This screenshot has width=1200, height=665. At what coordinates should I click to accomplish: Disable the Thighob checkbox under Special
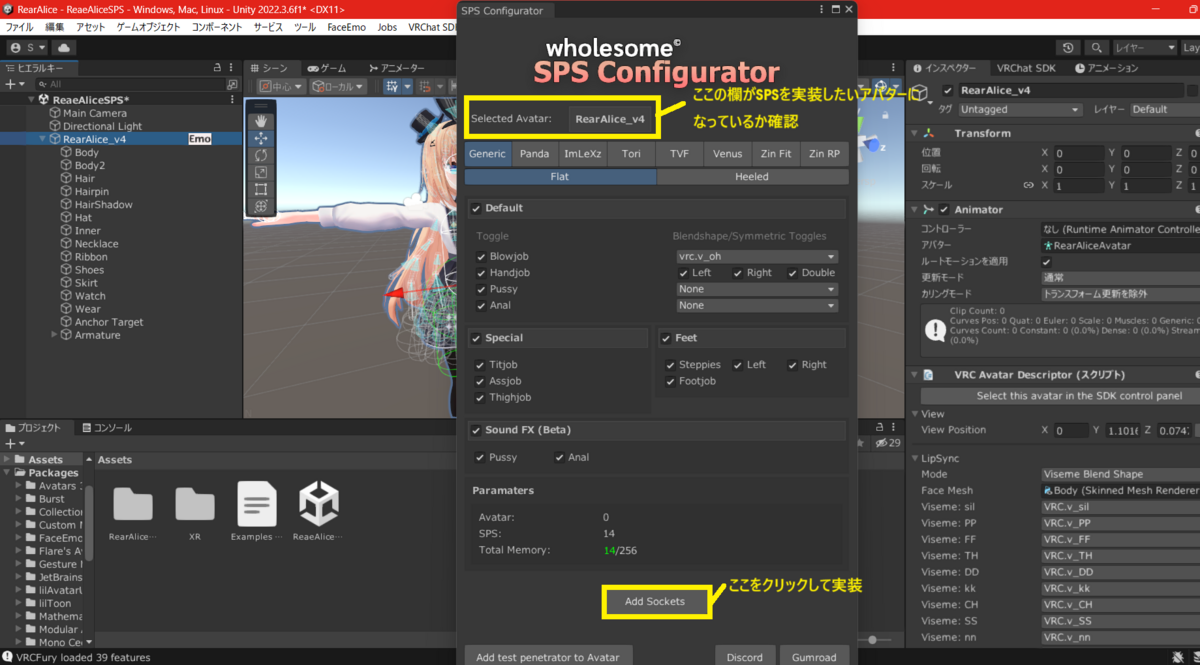(481, 397)
